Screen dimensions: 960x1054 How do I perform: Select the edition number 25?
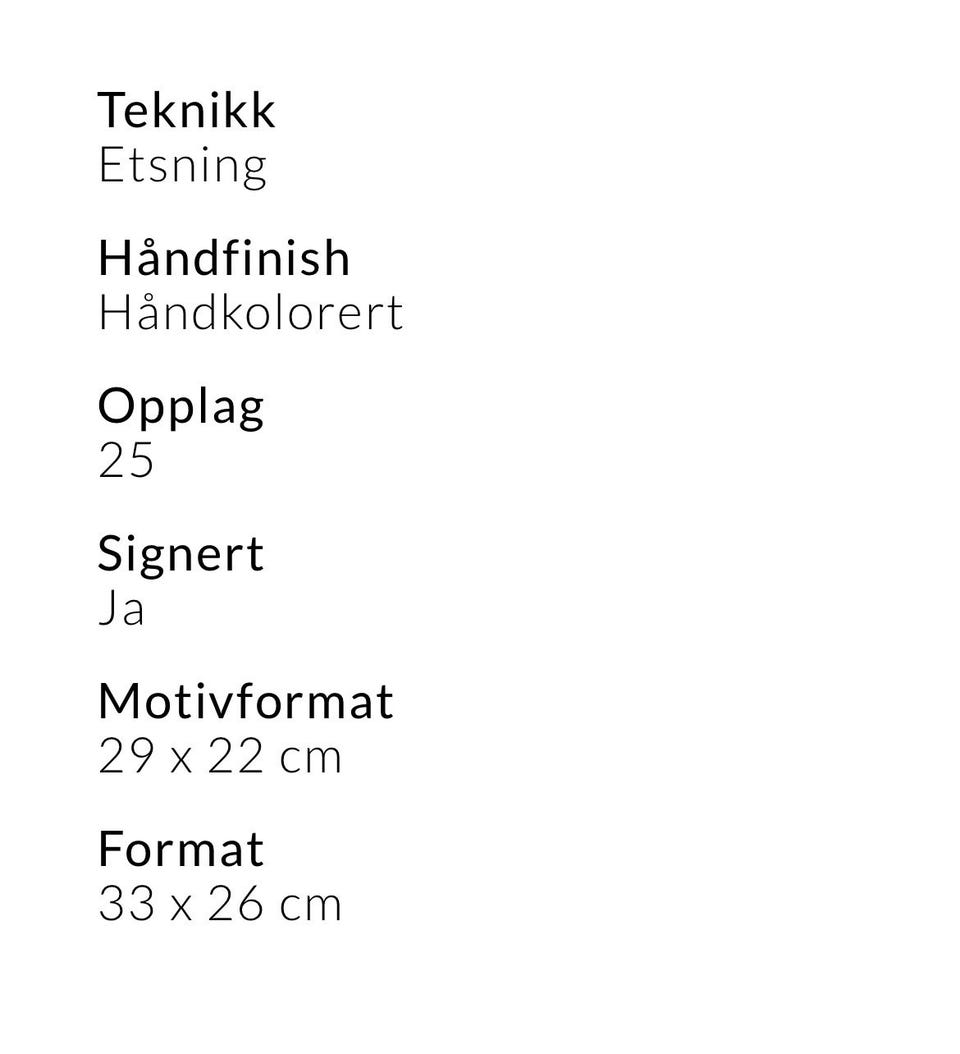pyautogui.click(x=126, y=461)
